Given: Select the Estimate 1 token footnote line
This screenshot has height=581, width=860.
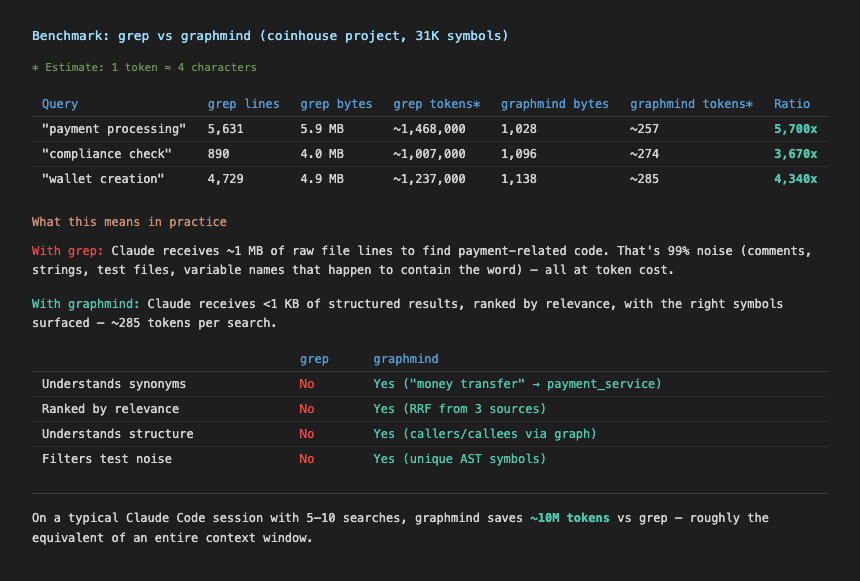Looking at the screenshot, I should tap(144, 67).
